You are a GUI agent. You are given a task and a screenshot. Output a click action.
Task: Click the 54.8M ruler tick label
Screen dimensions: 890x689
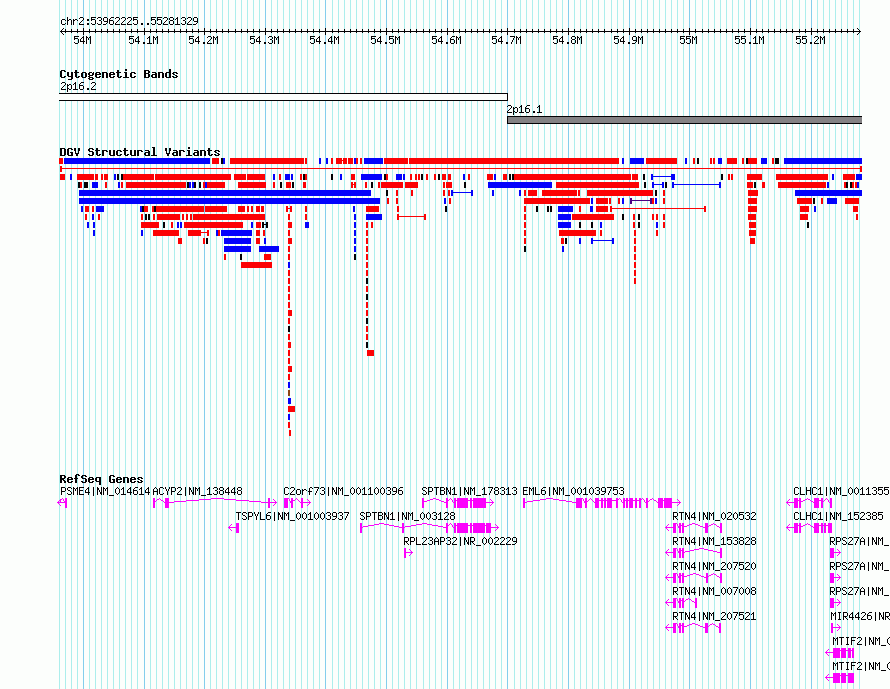568,40
